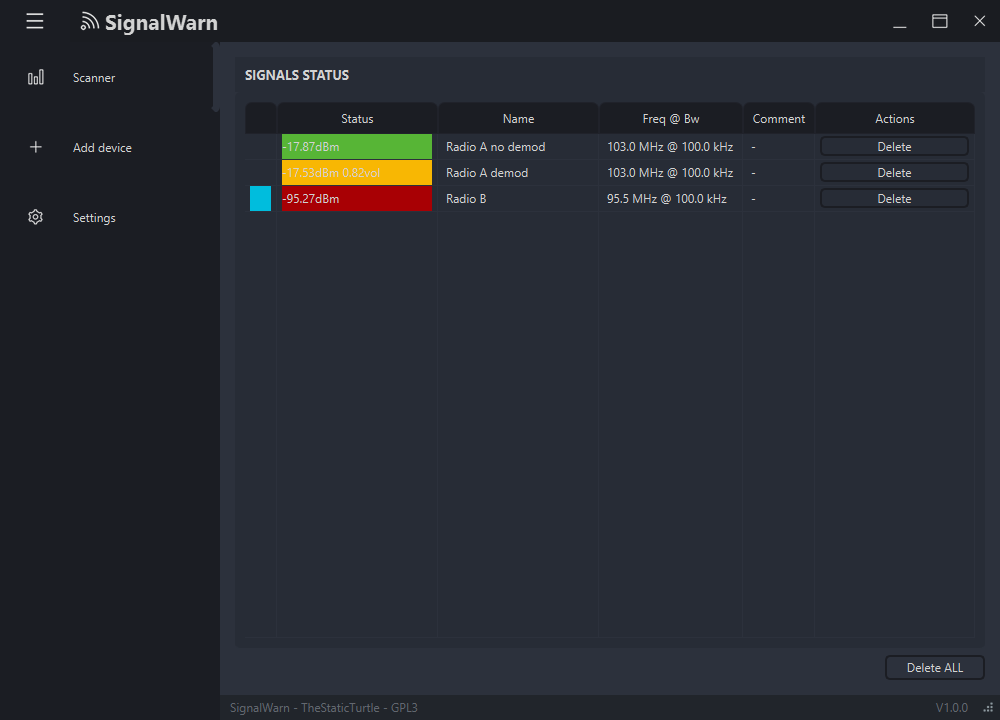Click the orange -17.53dBm 0.82vol status
This screenshot has height=720, width=1000.
pyautogui.click(x=357, y=173)
